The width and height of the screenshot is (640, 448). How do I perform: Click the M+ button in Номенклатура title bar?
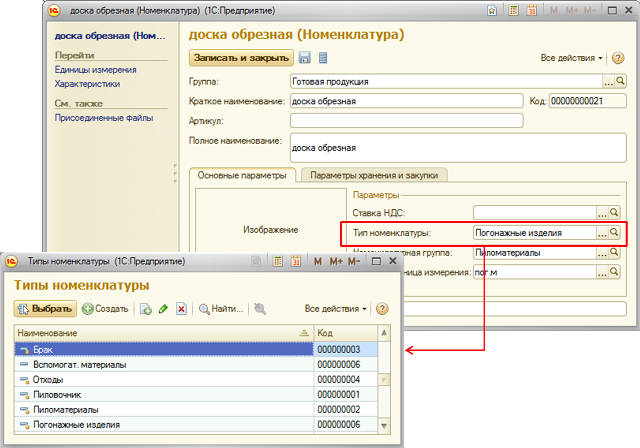[x=572, y=11]
